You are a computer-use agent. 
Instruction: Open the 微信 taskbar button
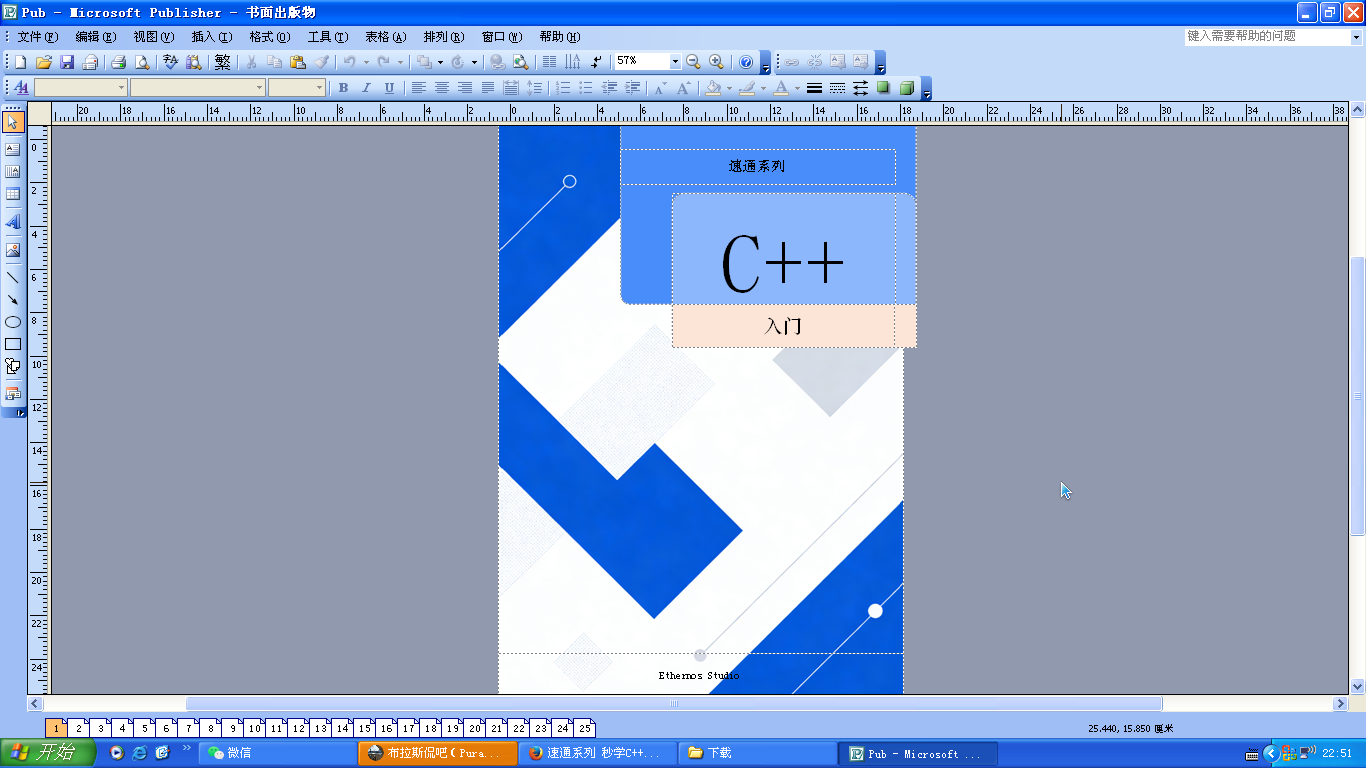[275, 753]
